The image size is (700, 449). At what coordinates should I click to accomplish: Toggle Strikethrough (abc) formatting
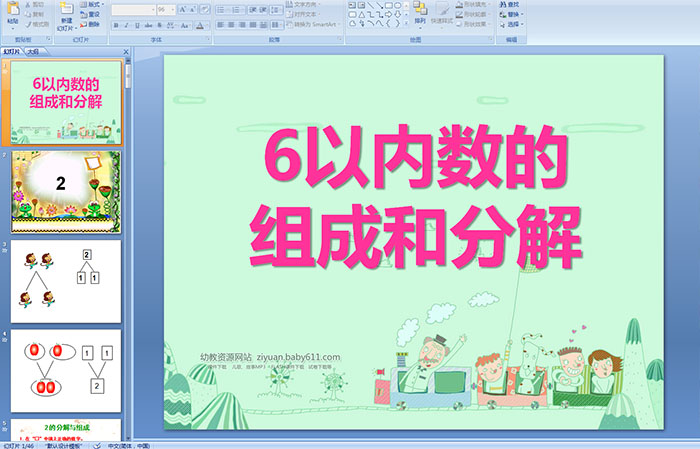pos(148,25)
